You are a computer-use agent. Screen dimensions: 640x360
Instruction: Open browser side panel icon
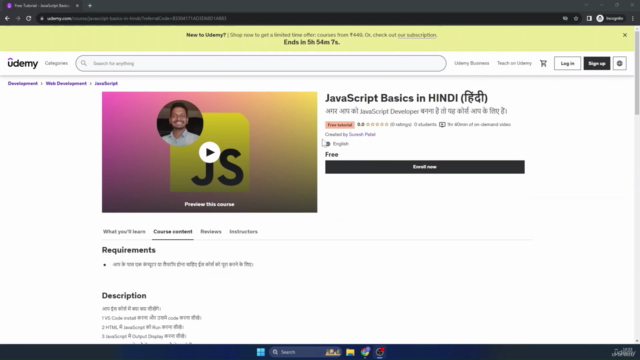(589, 18)
